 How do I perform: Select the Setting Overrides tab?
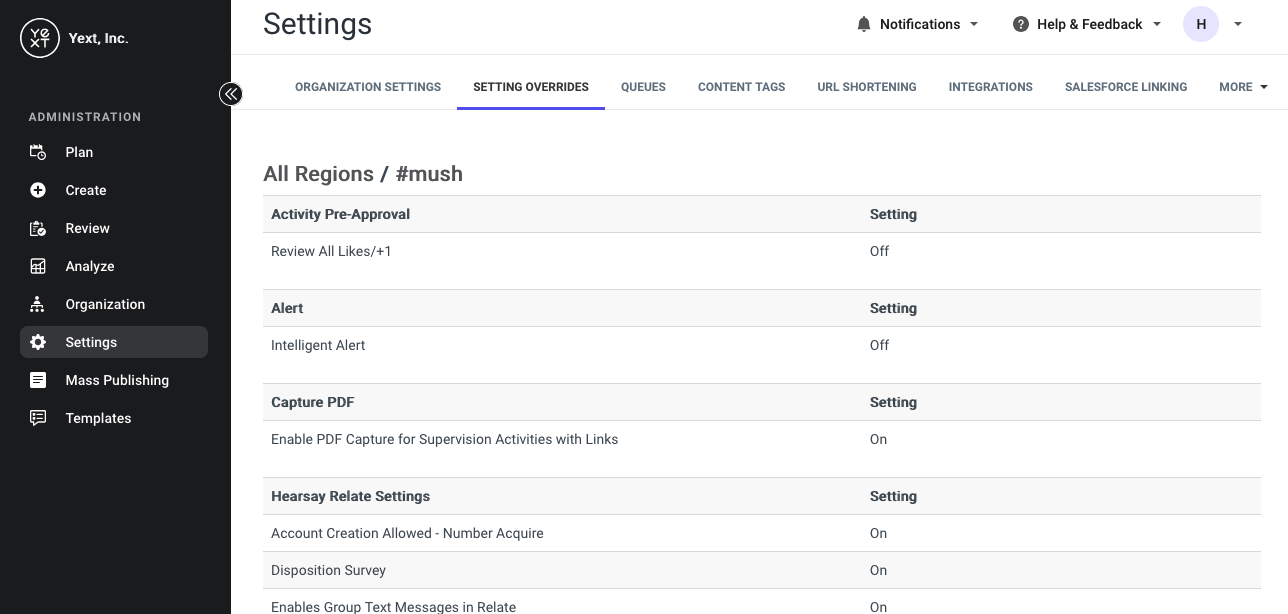[531, 87]
